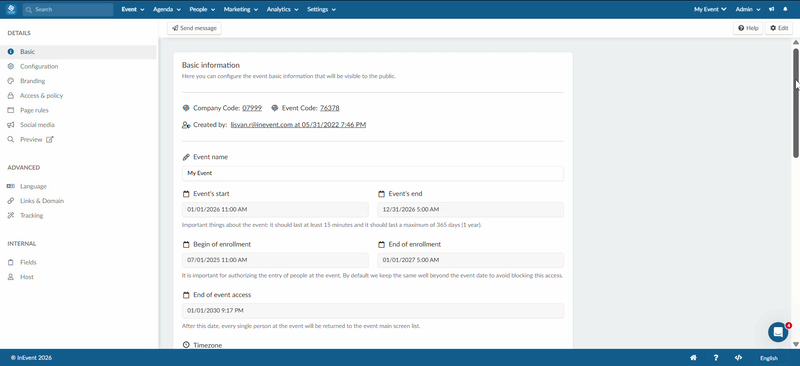This screenshot has width=800, height=366.
Task: Expand the Admin account dropdown
Action: pos(748,9)
